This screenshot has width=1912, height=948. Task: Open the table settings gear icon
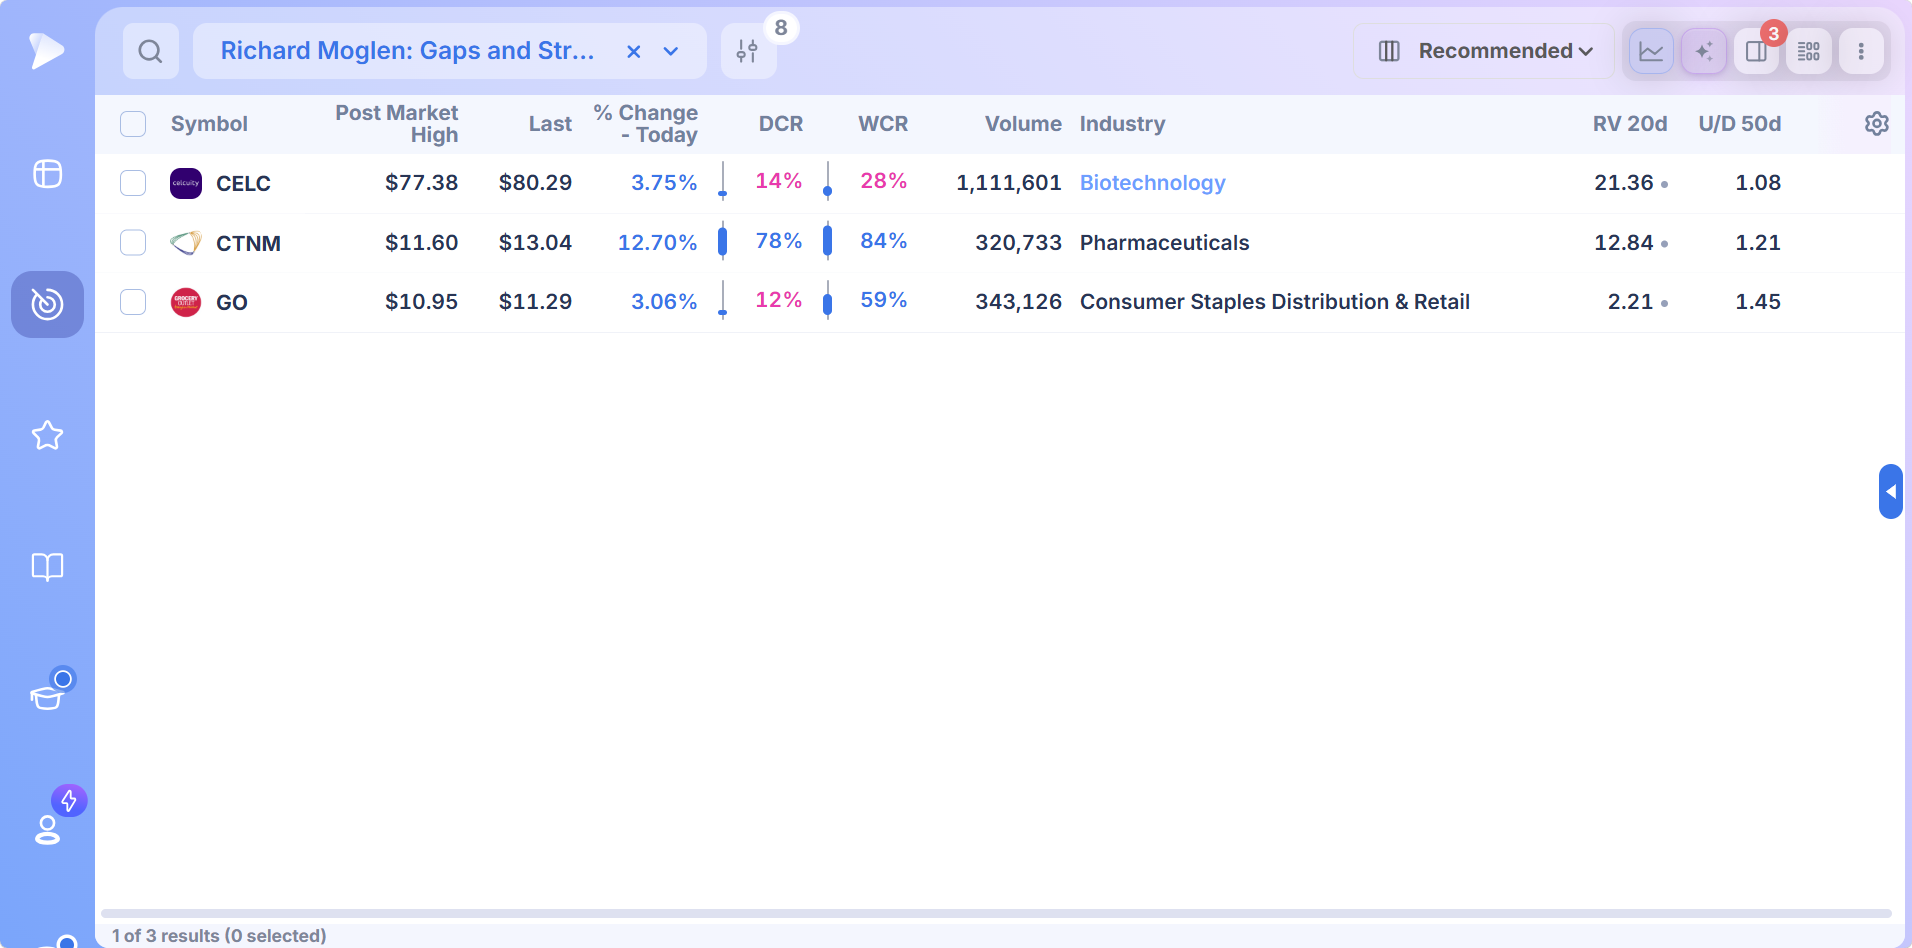[1877, 123]
